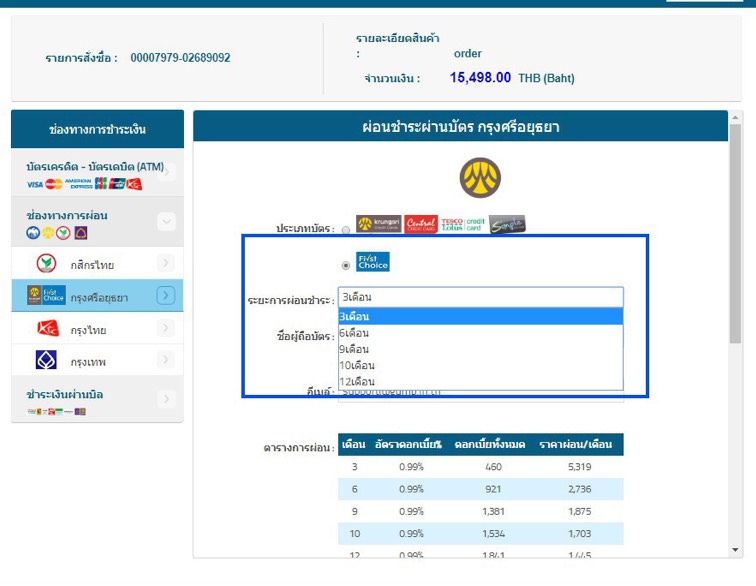Click the อัตราดอกเบี้ย% column header
The width and height of the screenshot is (756, 586).
pyautogui.click(x=408, y=444)
